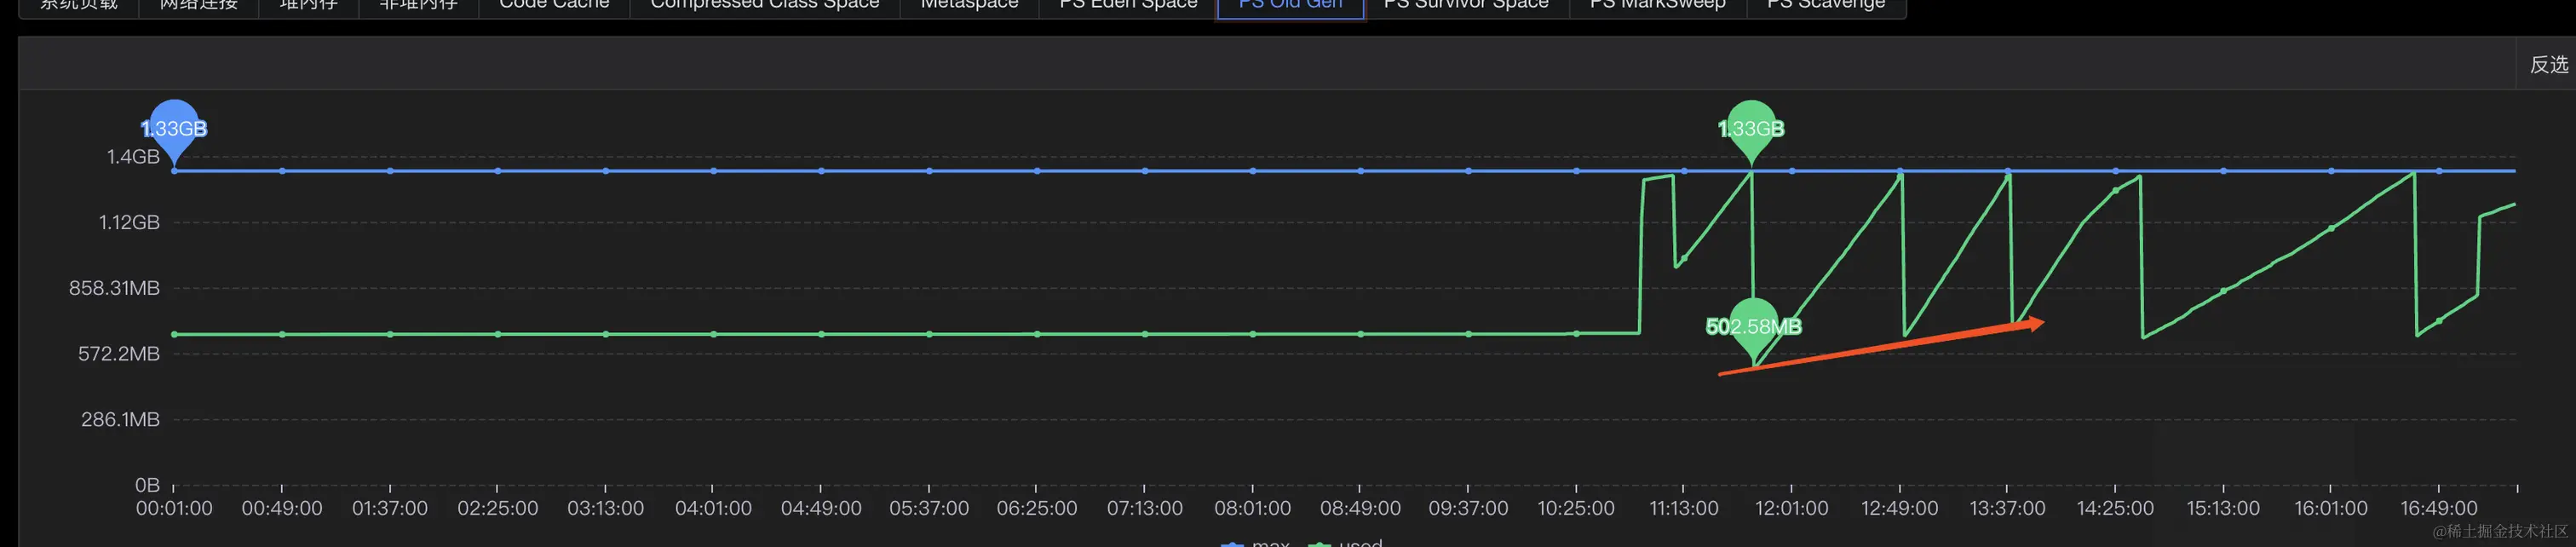2576x547 pixels.
Task: Click the 09:37:00 time label
Action: 1468,508
